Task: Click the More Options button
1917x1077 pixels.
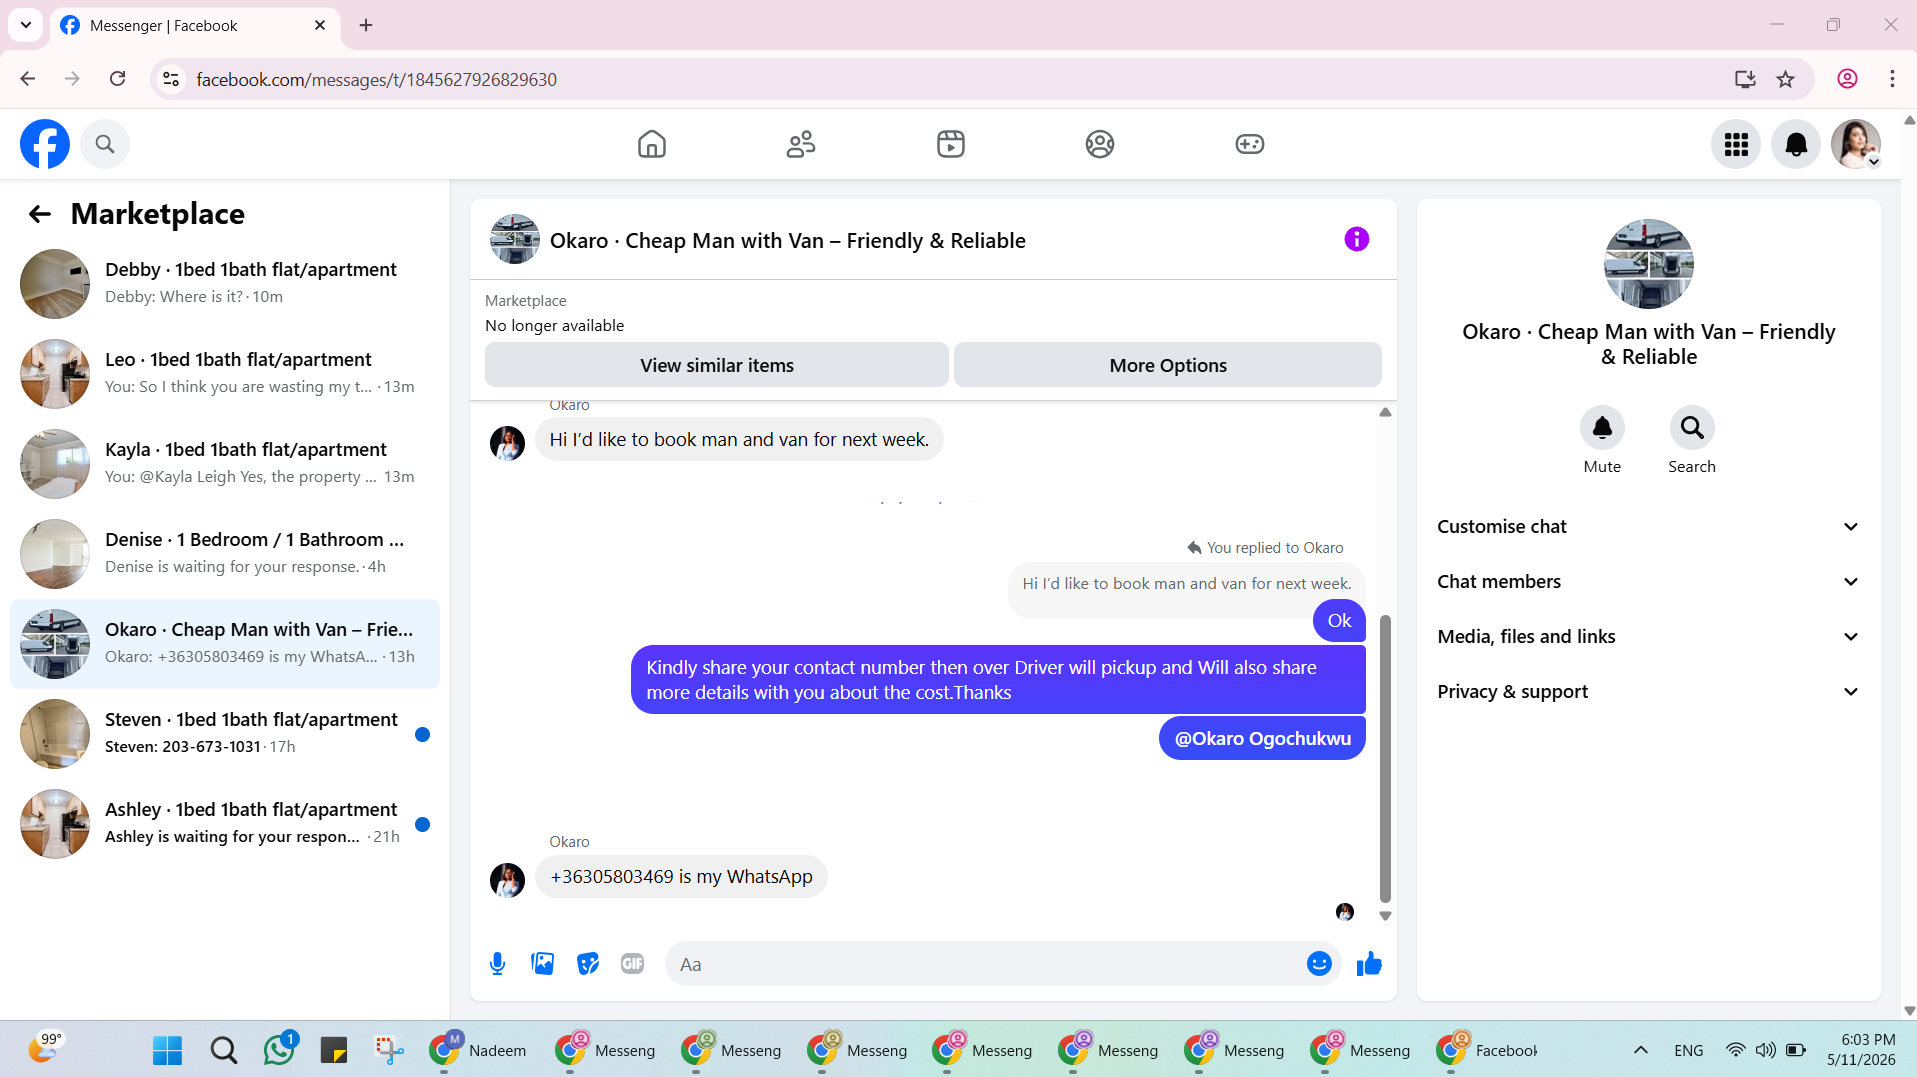Action: coord(1167,365)
